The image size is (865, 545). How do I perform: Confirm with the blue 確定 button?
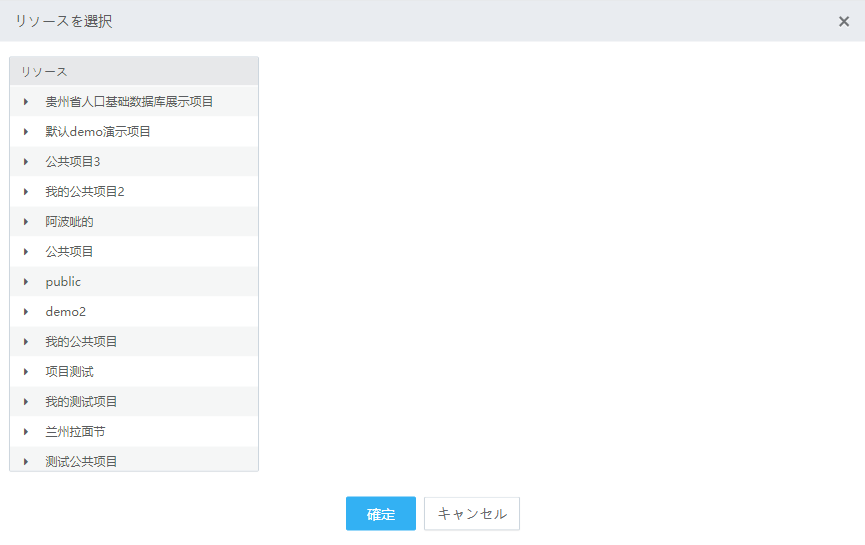pyautogui.click(x=381, y=514)
